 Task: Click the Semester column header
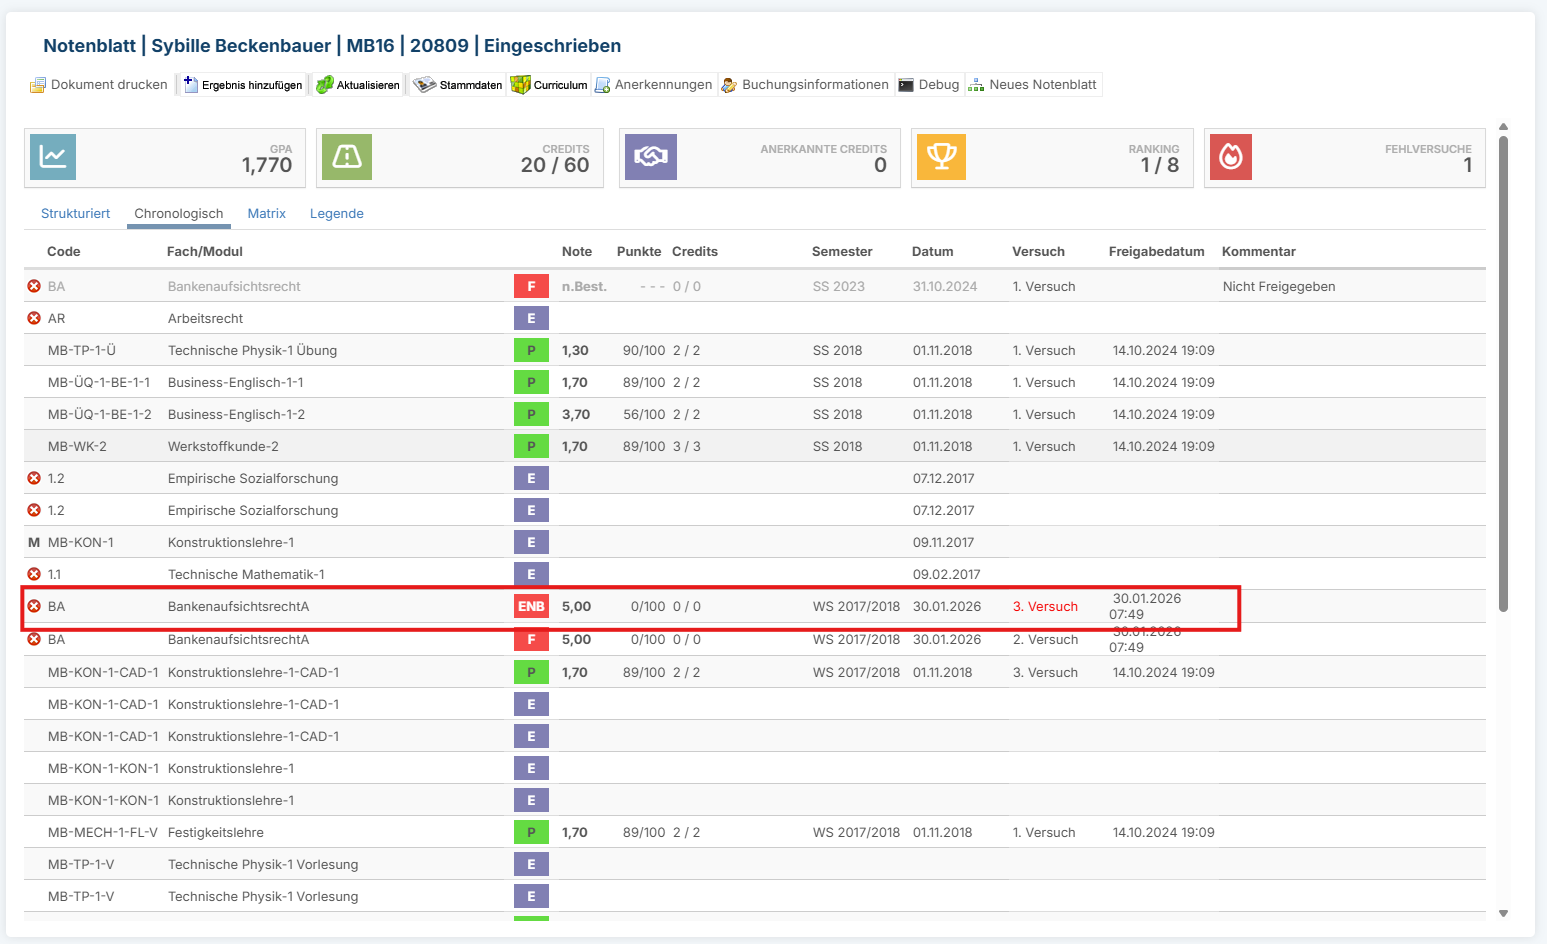pyautogui.click(x=842, y=252)
